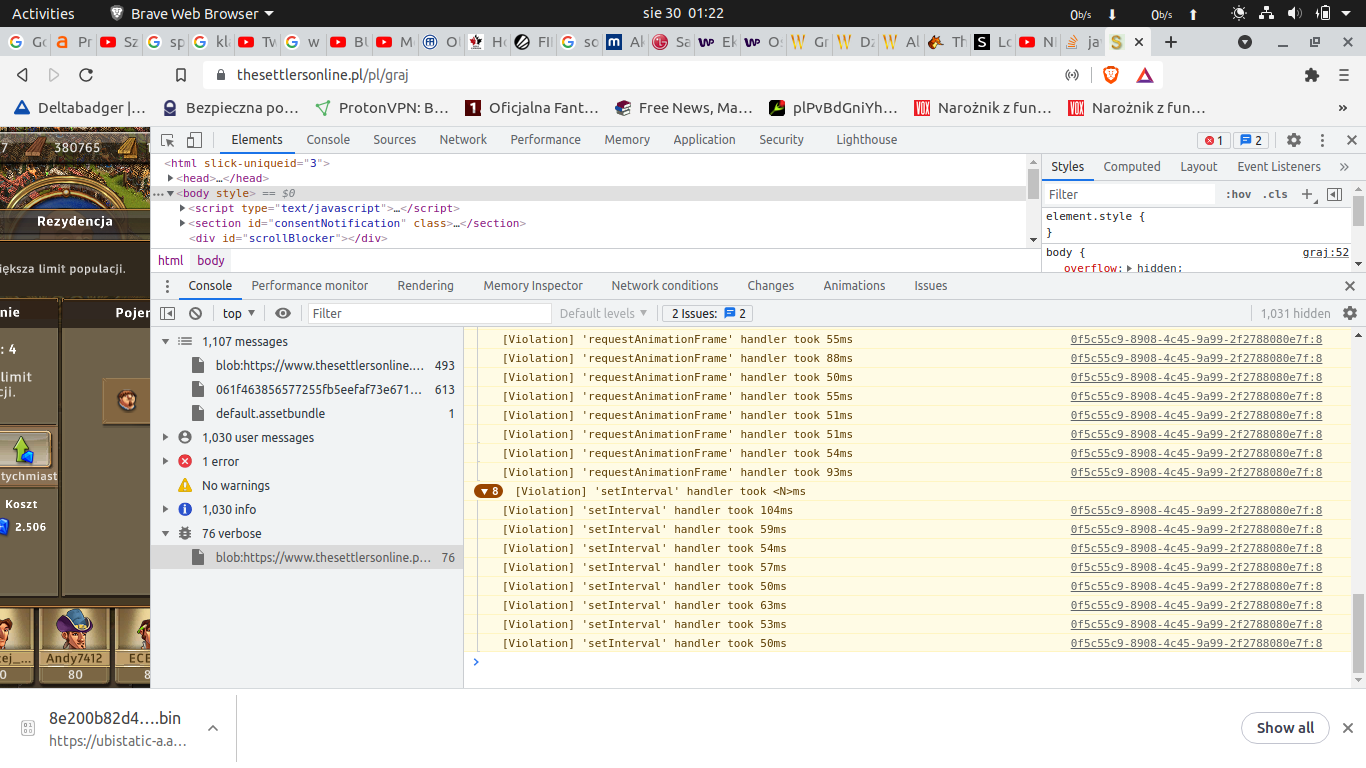
Task: Expand the 1 error group
Action: click(166, 461)
